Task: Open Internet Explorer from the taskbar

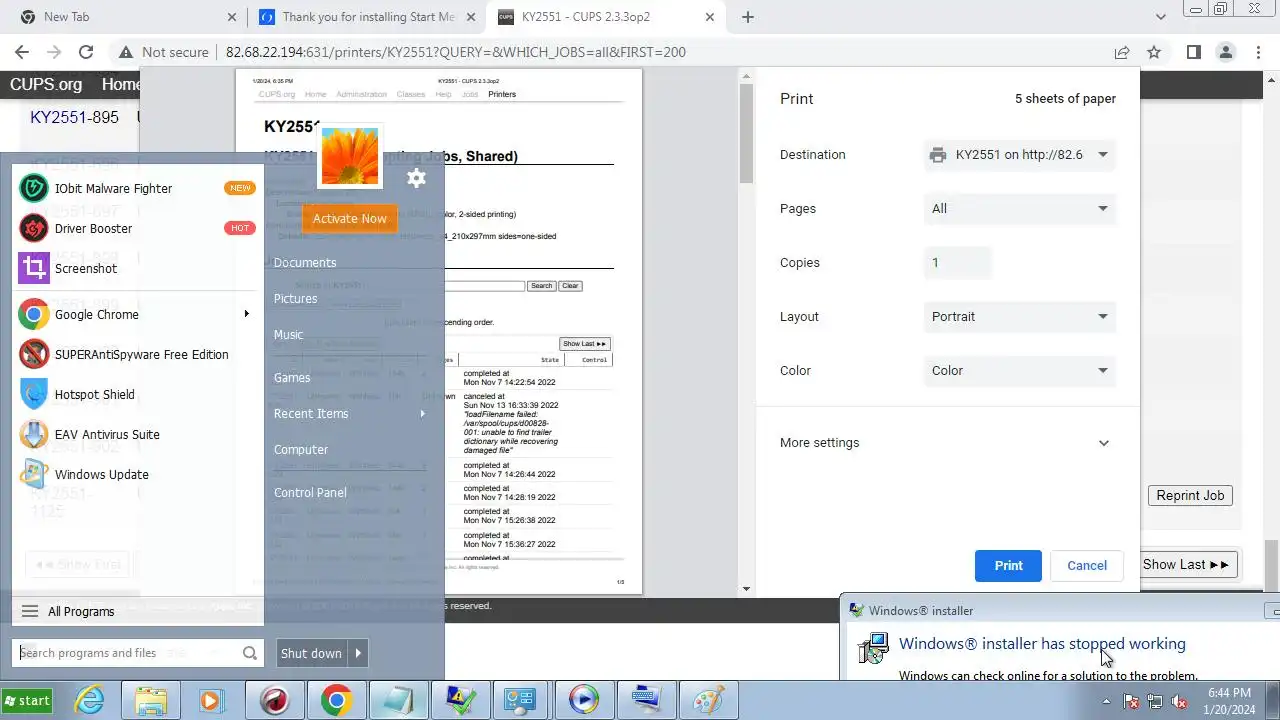Action: coord(90,700)
